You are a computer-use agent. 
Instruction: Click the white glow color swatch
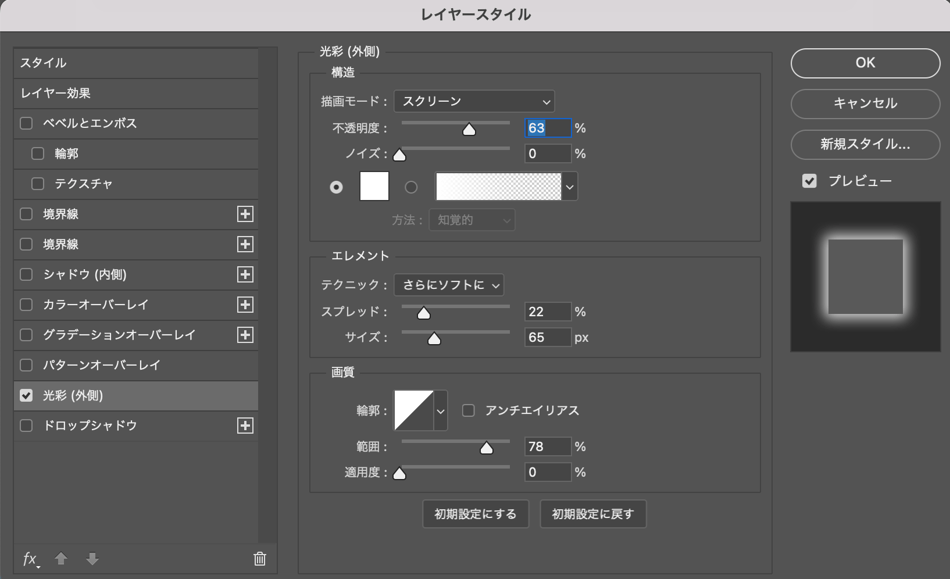point(374,187)
